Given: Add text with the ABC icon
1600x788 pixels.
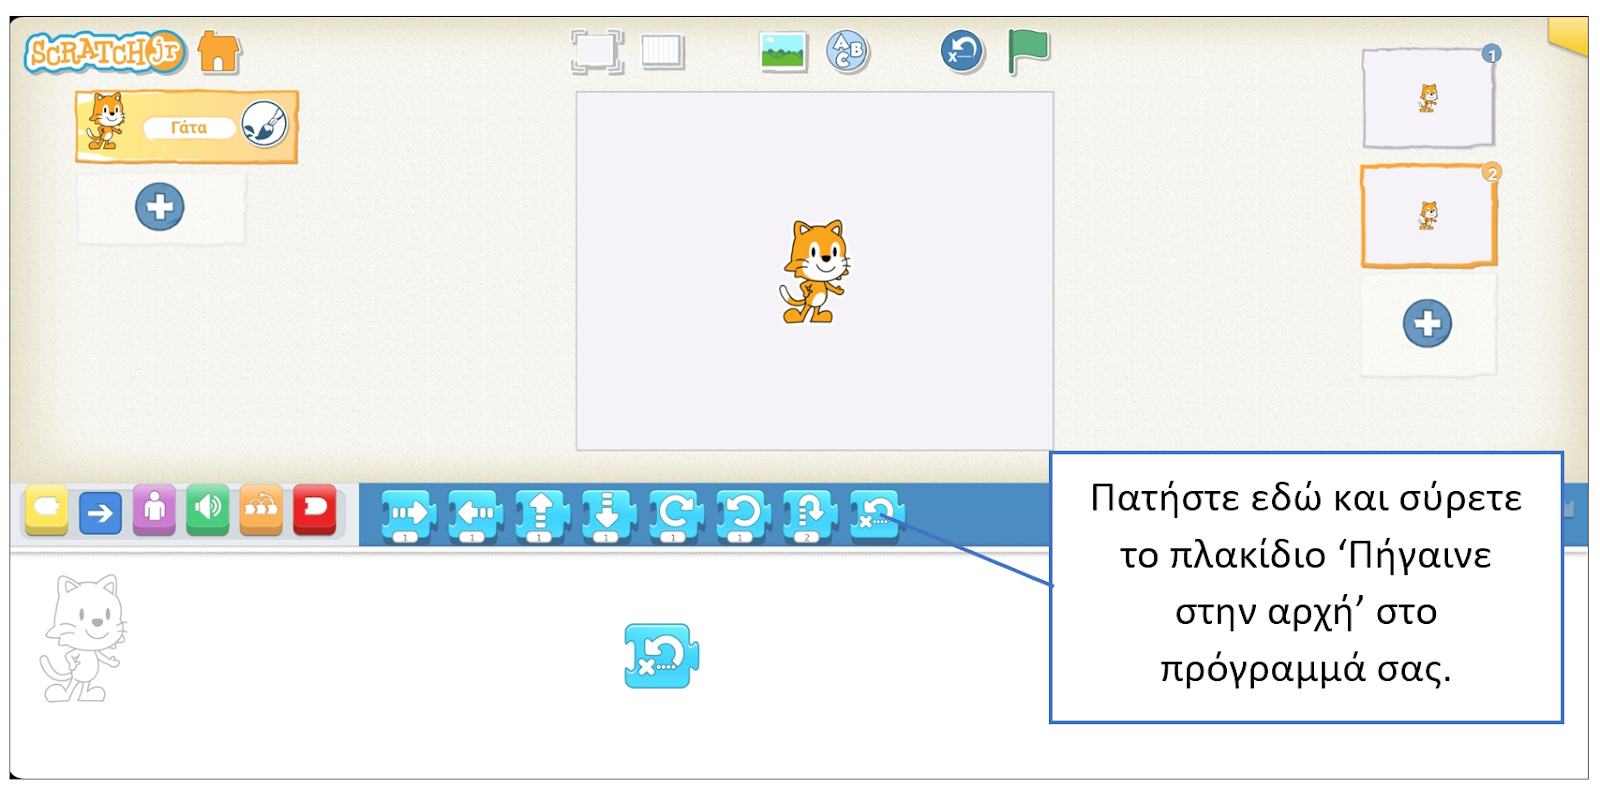Looking at the screenshot, I should pos(848,51).
